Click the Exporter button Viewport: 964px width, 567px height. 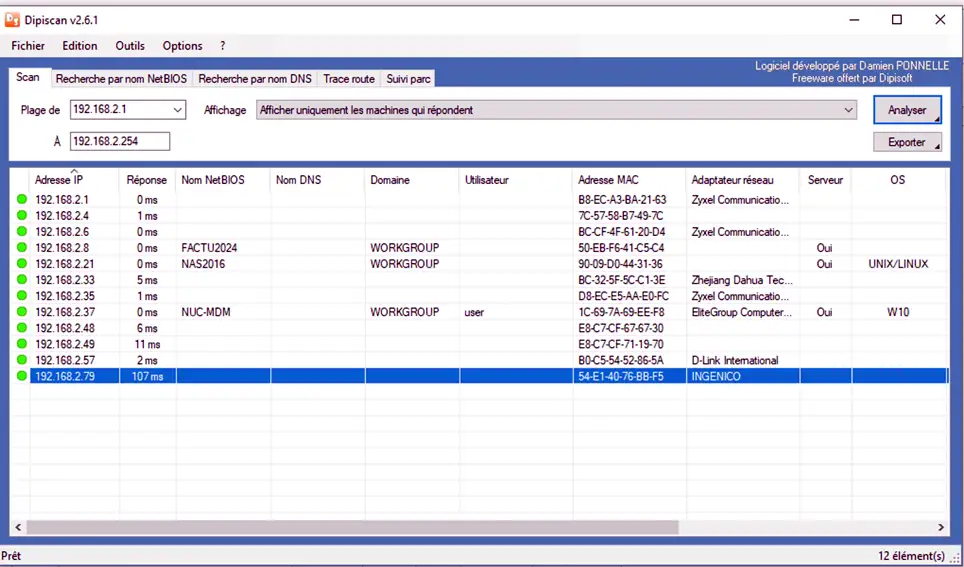[x=907, y=142]
